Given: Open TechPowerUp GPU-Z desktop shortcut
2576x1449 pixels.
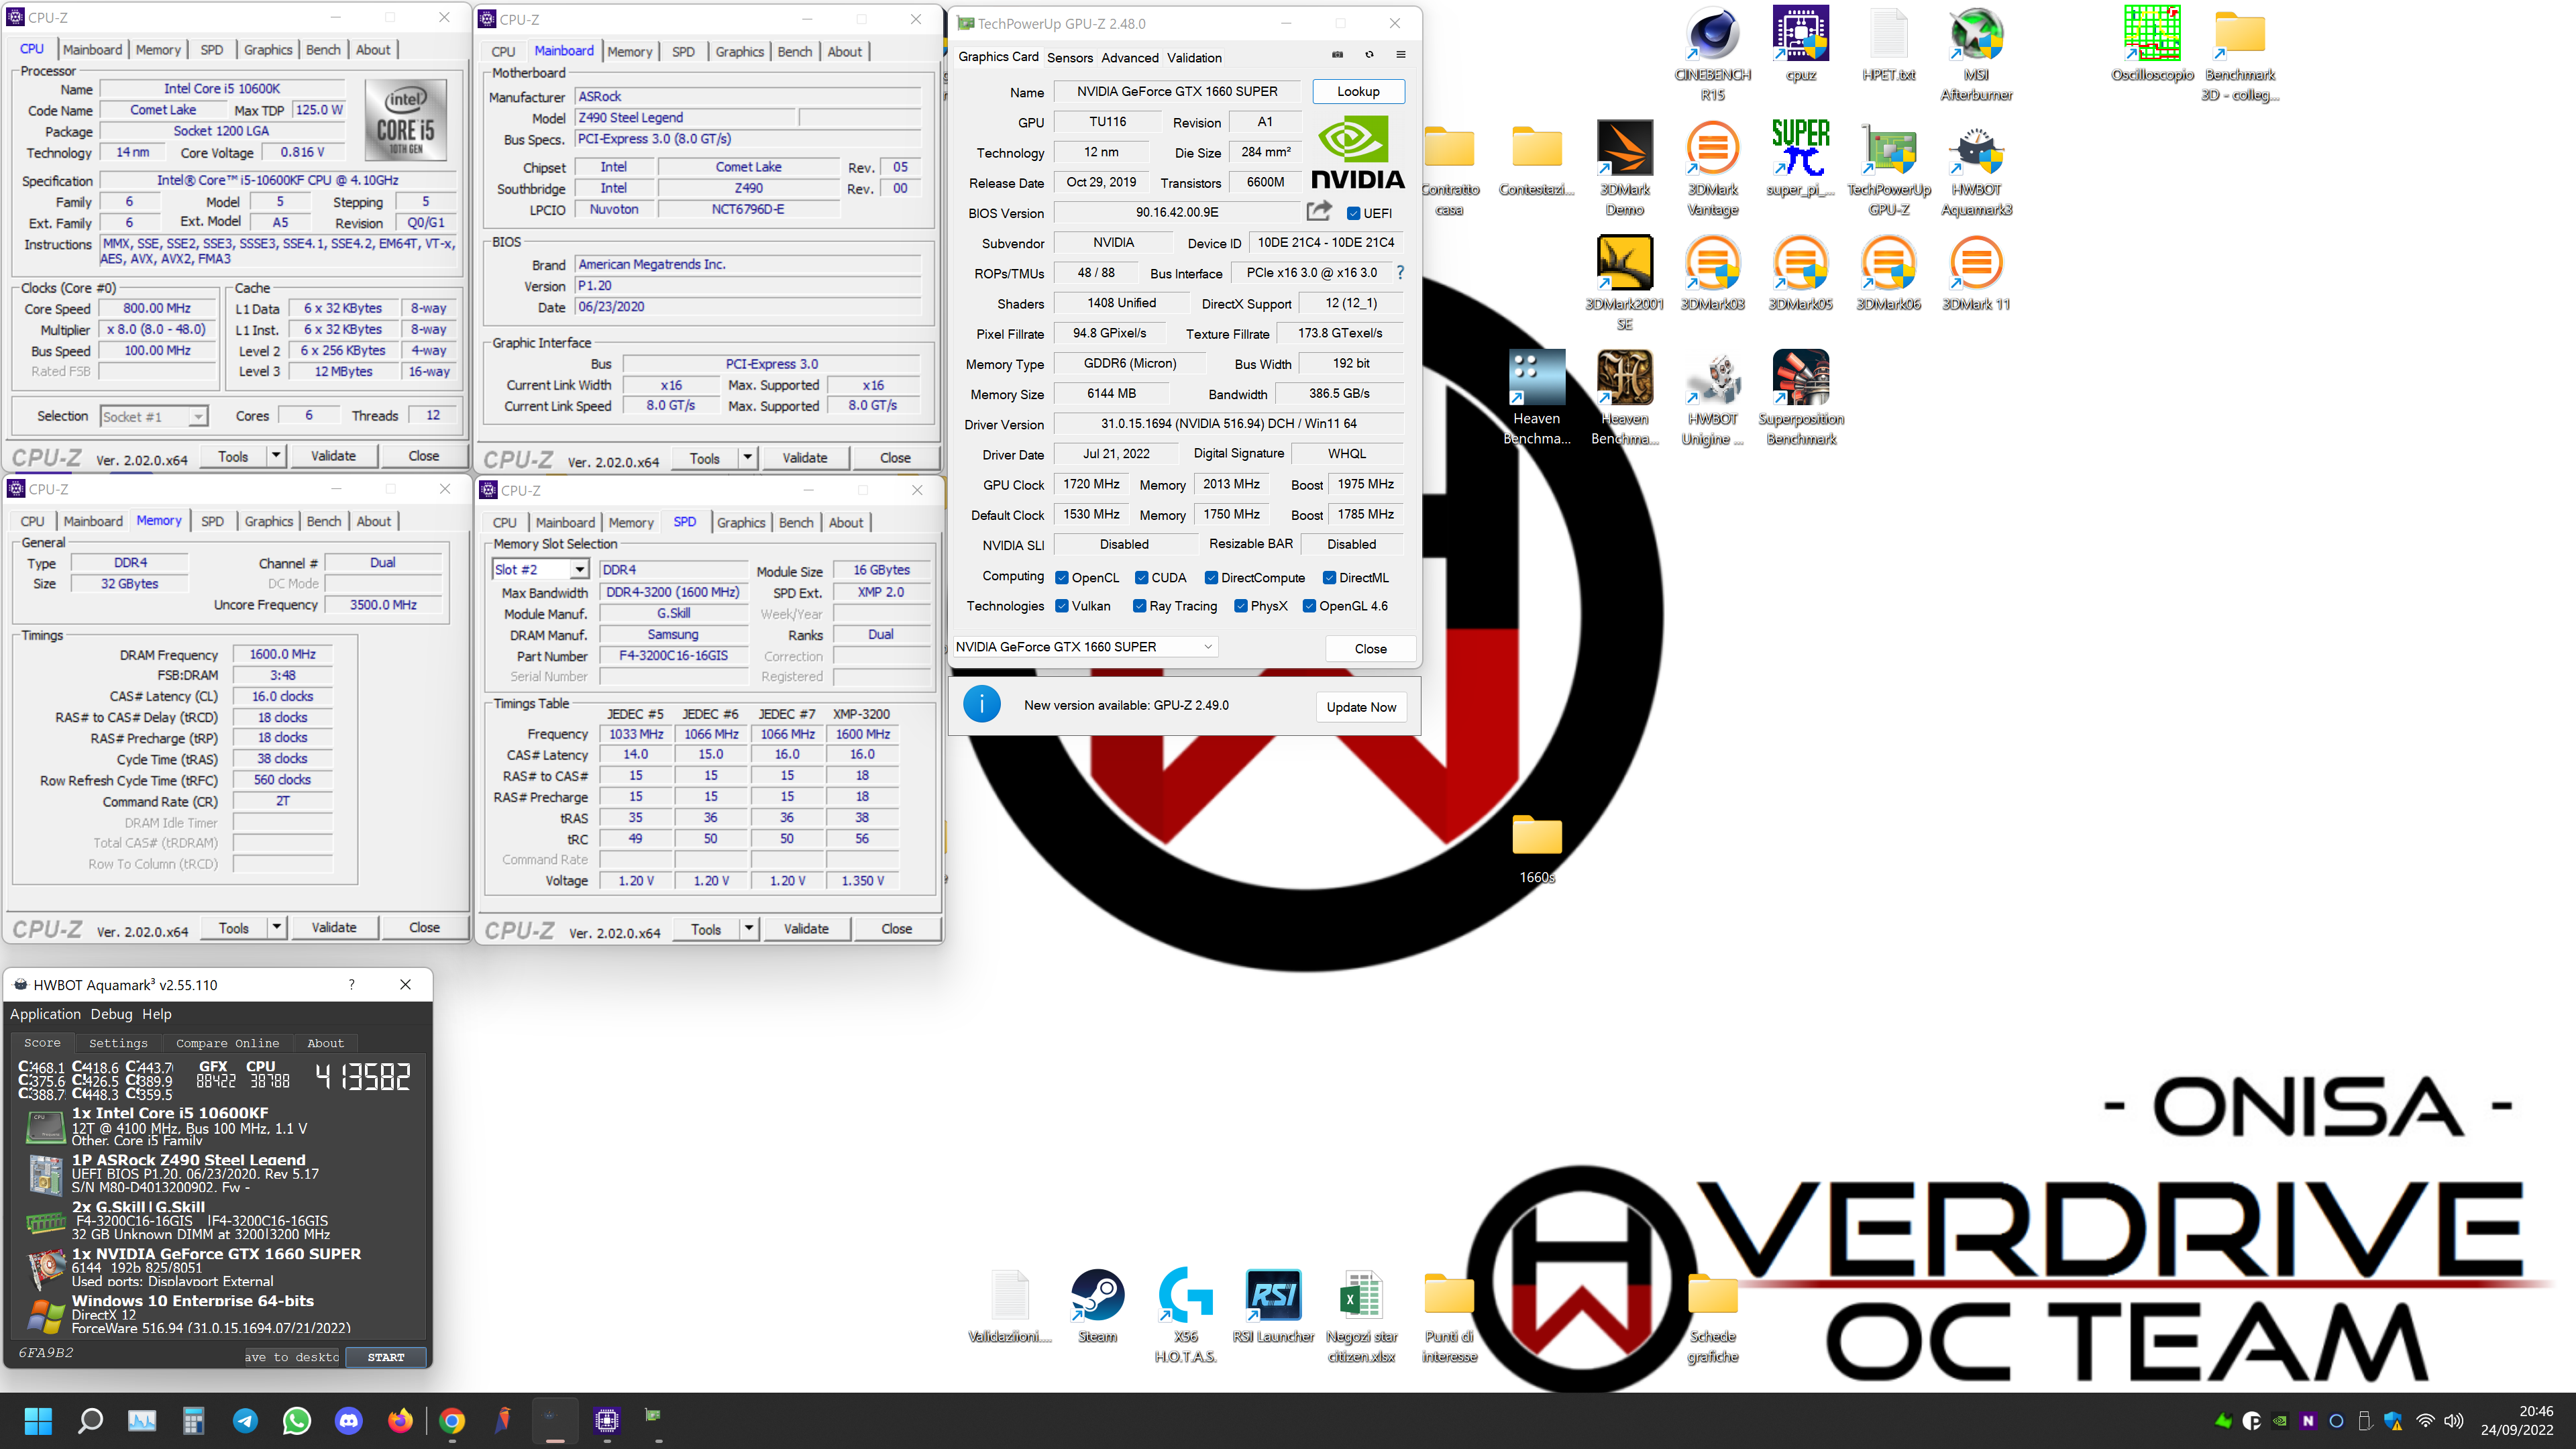Looking at the screenshot, I should tap(1888, 168).
